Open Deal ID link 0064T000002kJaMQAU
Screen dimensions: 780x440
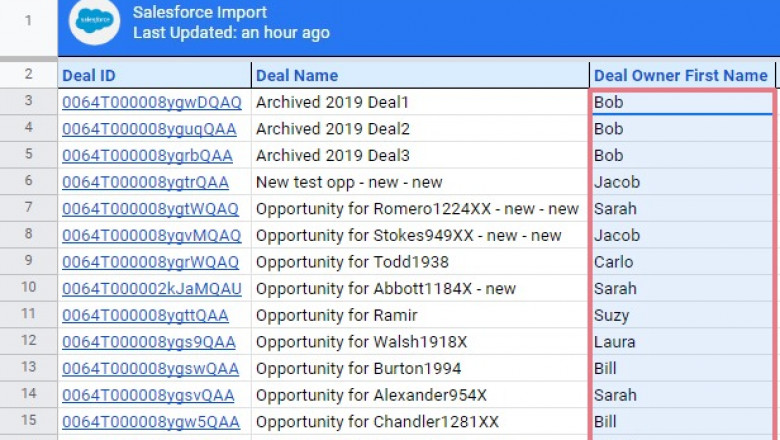(x=152, y=289)
